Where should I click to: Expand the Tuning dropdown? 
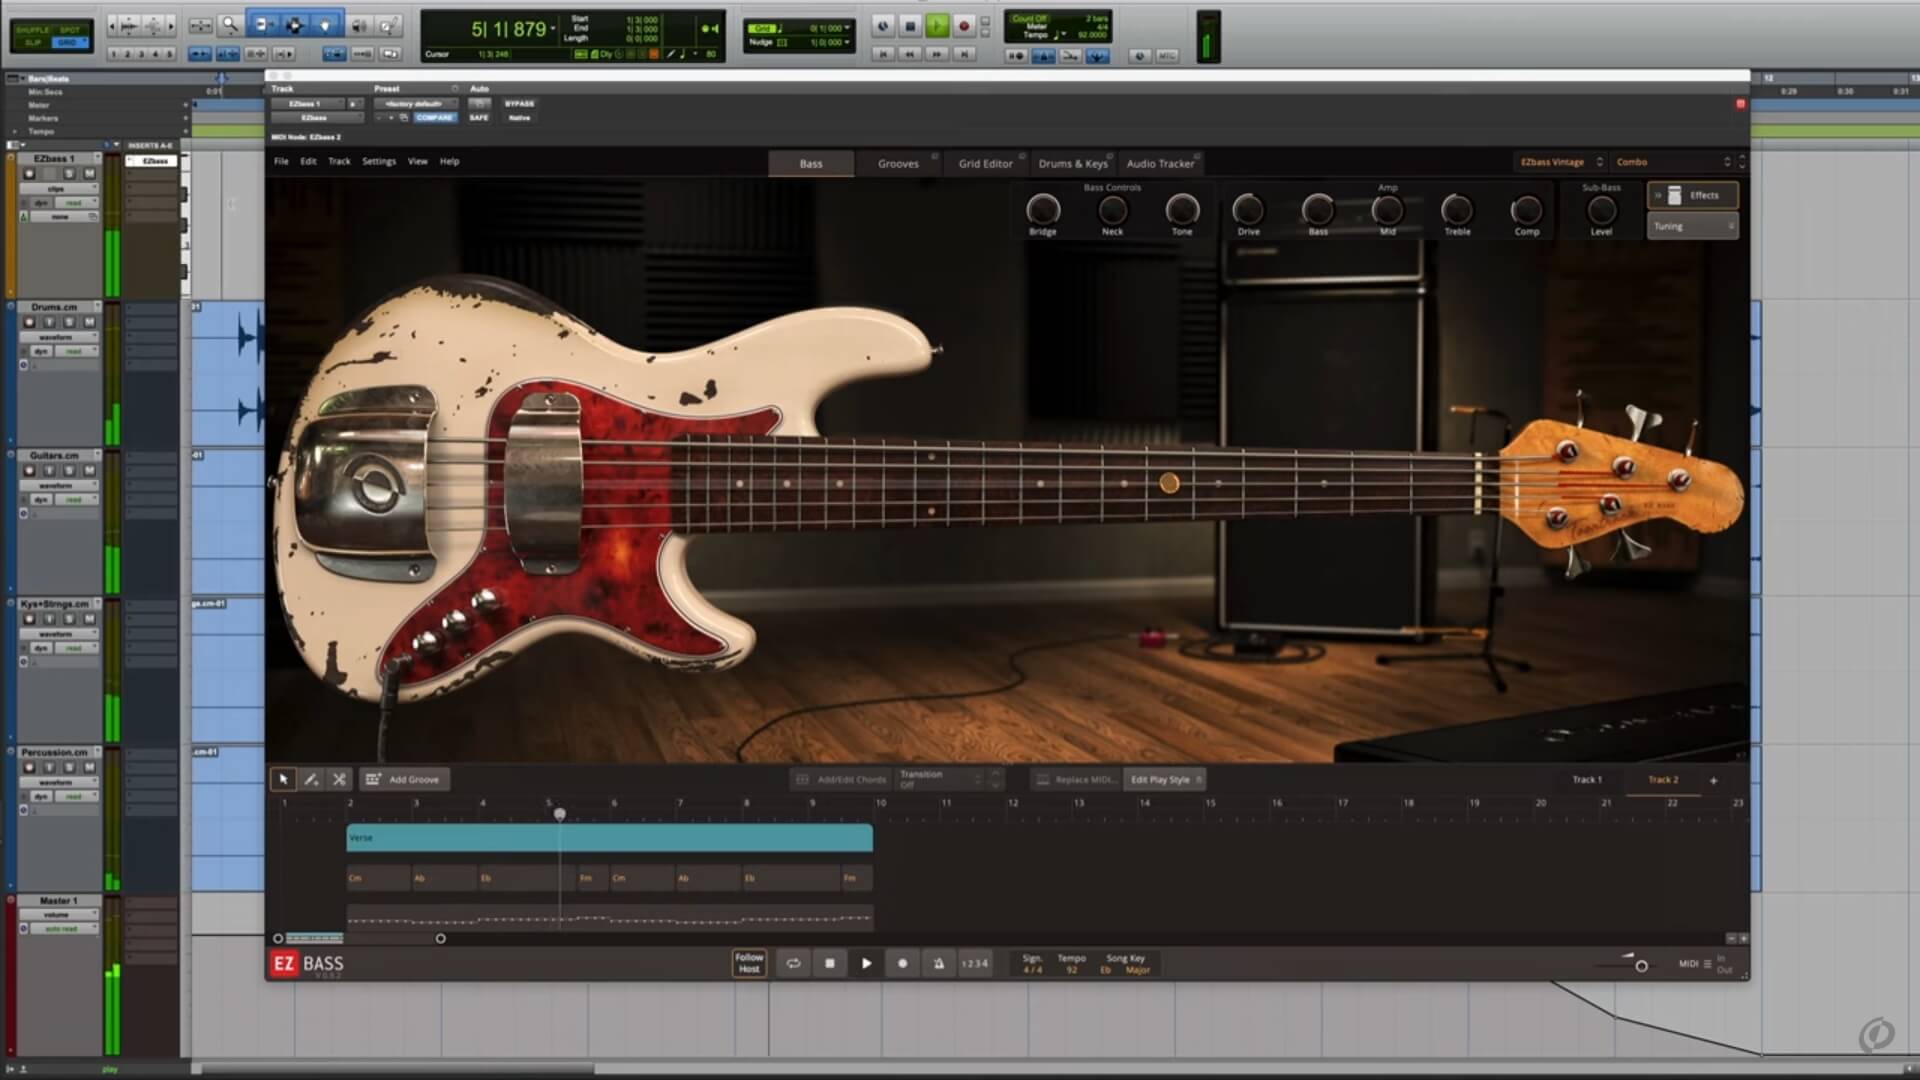[x=1693, y=226]
